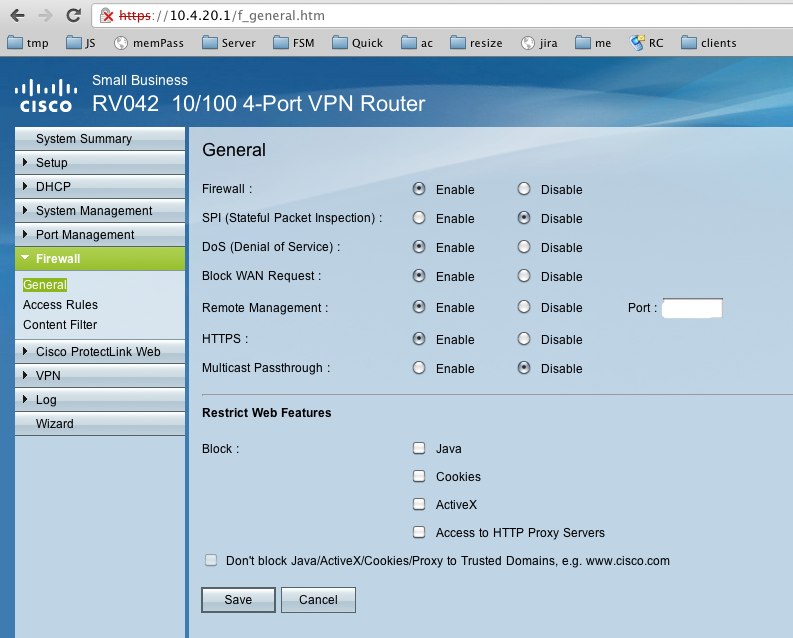Open the jira bookmark
Viewport: 793px width, 638px height.
(539, 43)
